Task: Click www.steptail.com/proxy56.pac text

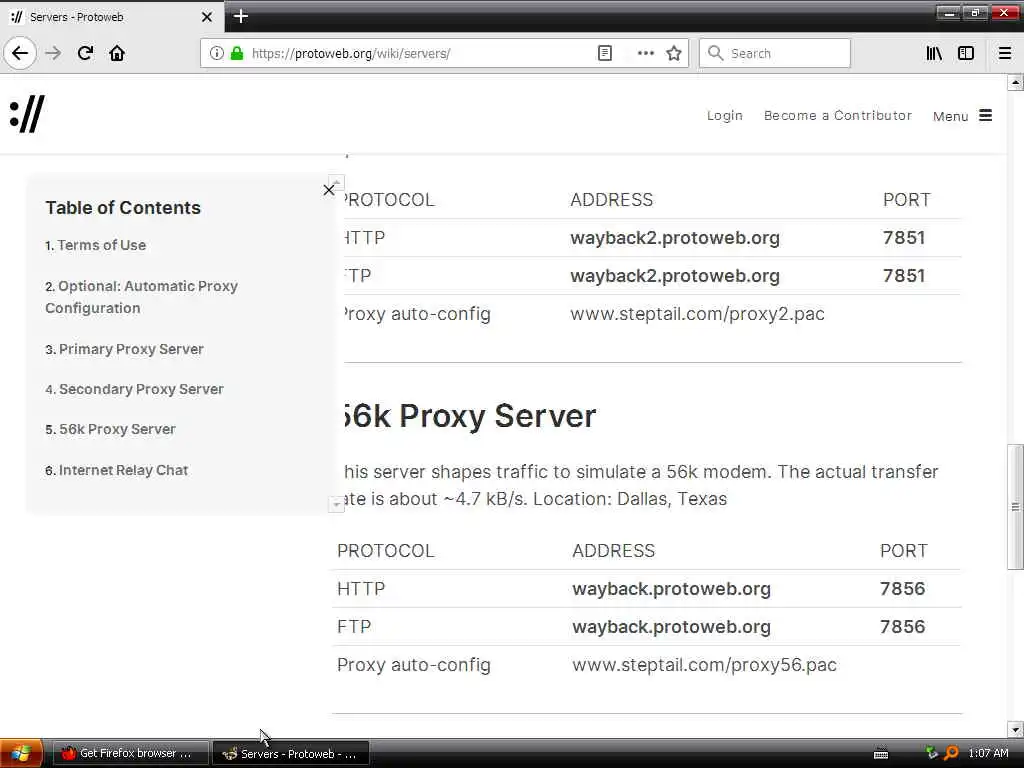Action: click(704, 665)
